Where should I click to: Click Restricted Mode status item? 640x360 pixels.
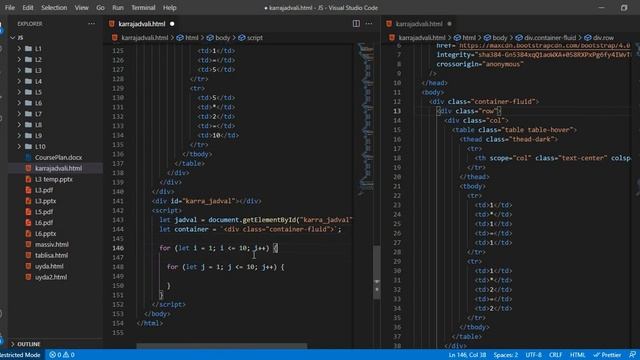pyautogui.click(x=20, y=355)
